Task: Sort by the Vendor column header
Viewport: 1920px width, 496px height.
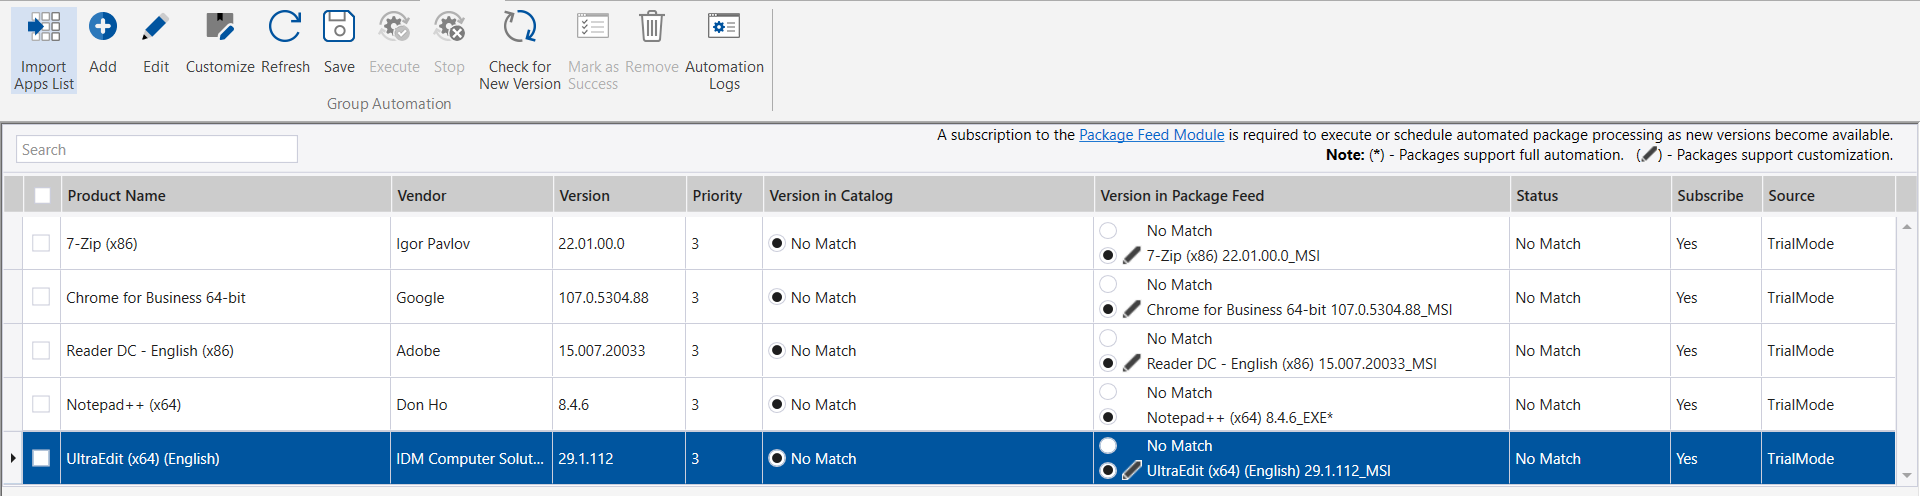Action: (422, 196)
